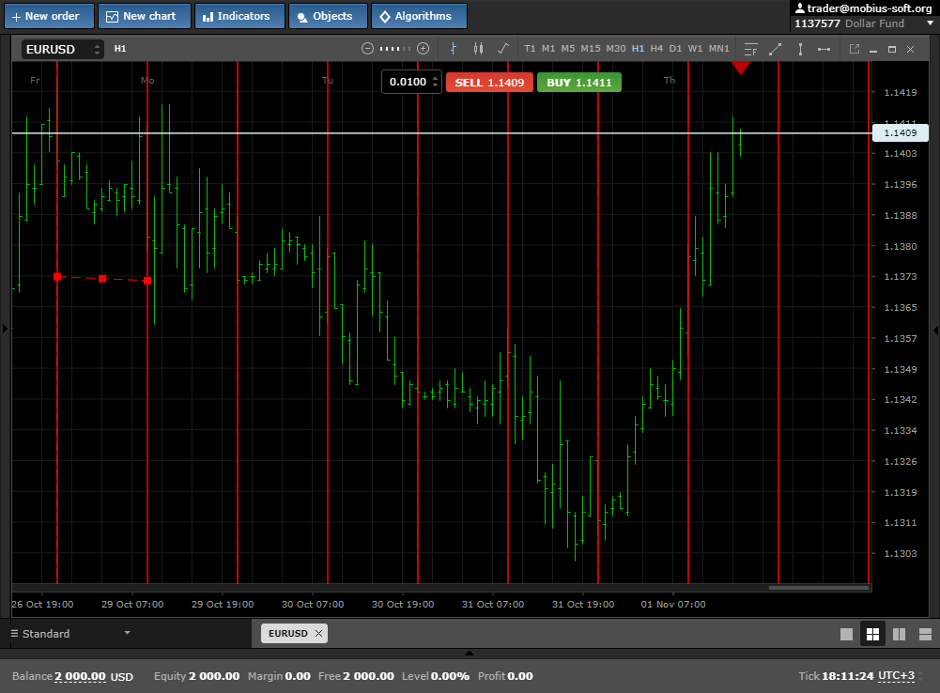Expand the left side panel arrow
Image resolution: width=940 pixels, height=693 pixels.
tap(5, 329)
